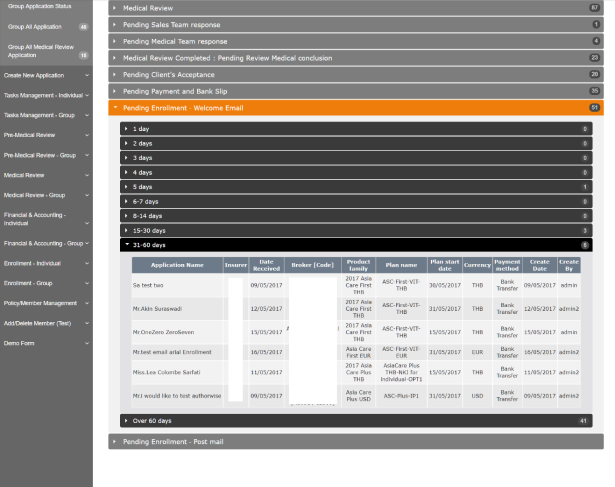This screenshot has height=487, width=615.
Task: Open Group All Medical Review Application item
Action: (46, 51)
